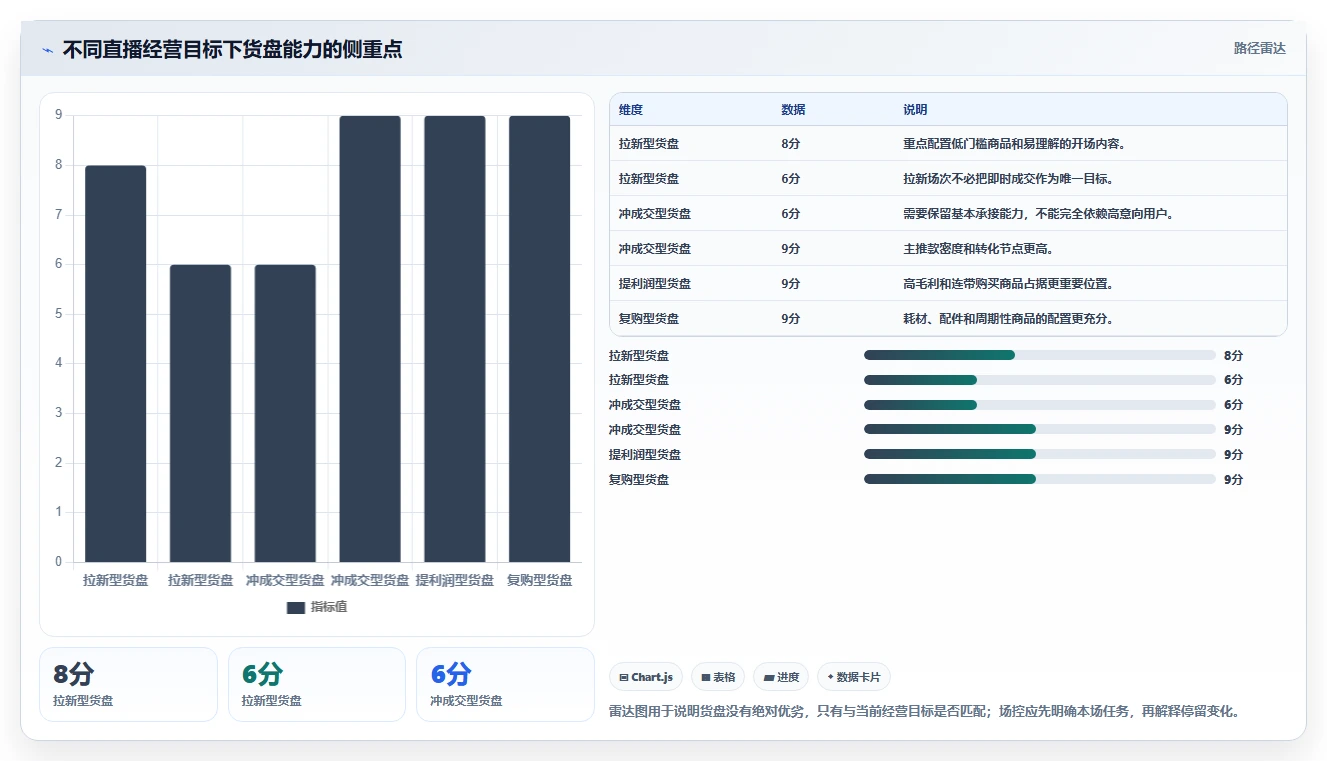The image size is (1327, 761).
Task: Click the 复购型货盘 progress bar
Action: [x=1040, y=480]
